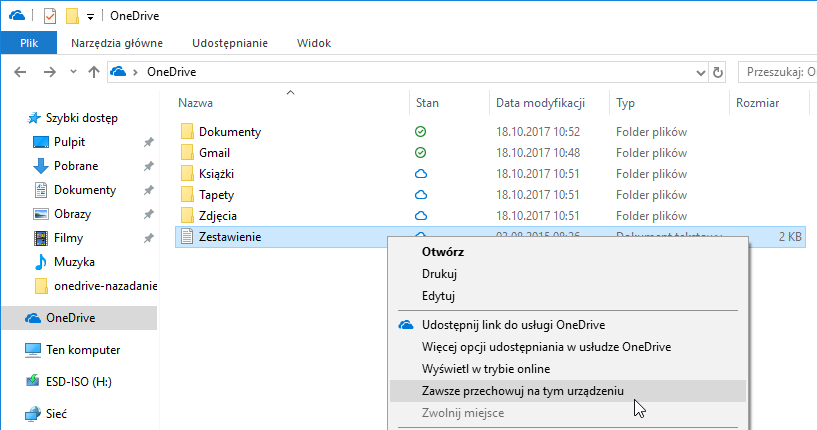817x430 pixels.
Task: Choose Zawsze przechowuj na tym urządzeniu
Action: point(568,391)
